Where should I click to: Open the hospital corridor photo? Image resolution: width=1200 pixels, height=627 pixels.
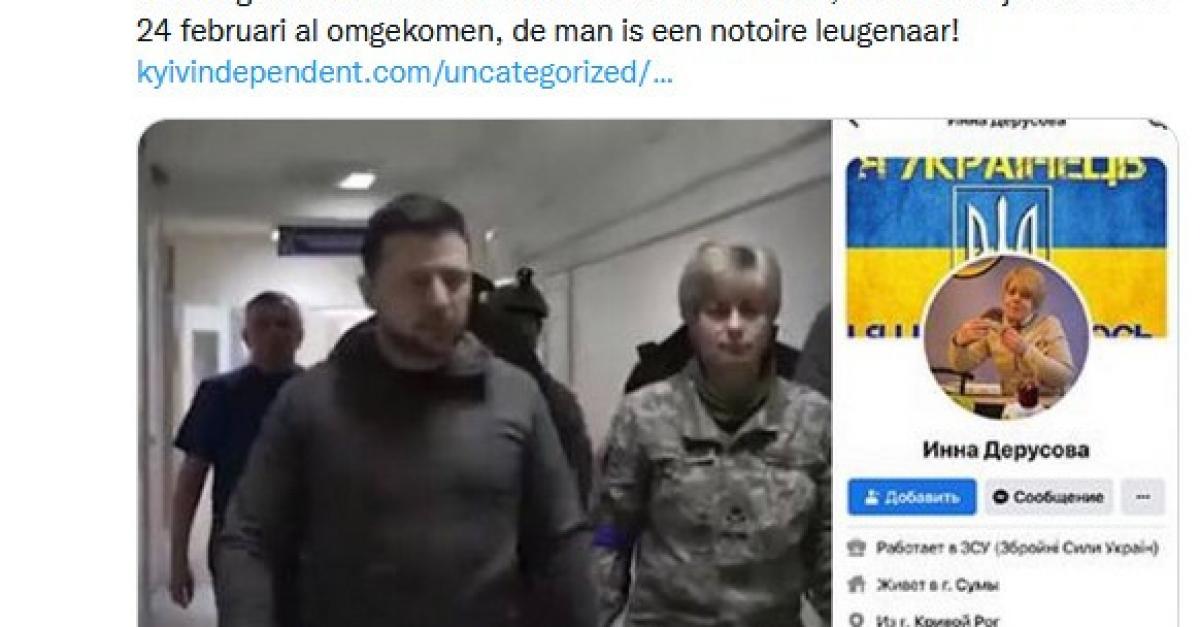[x=484, y=373]
